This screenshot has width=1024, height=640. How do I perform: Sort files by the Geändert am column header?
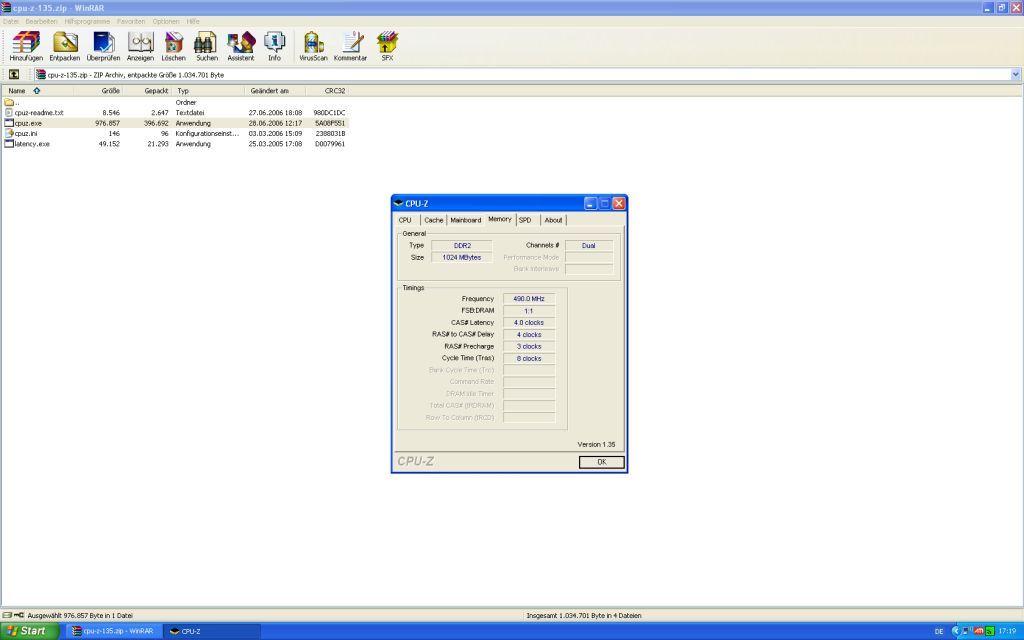[x=275, y=91]
